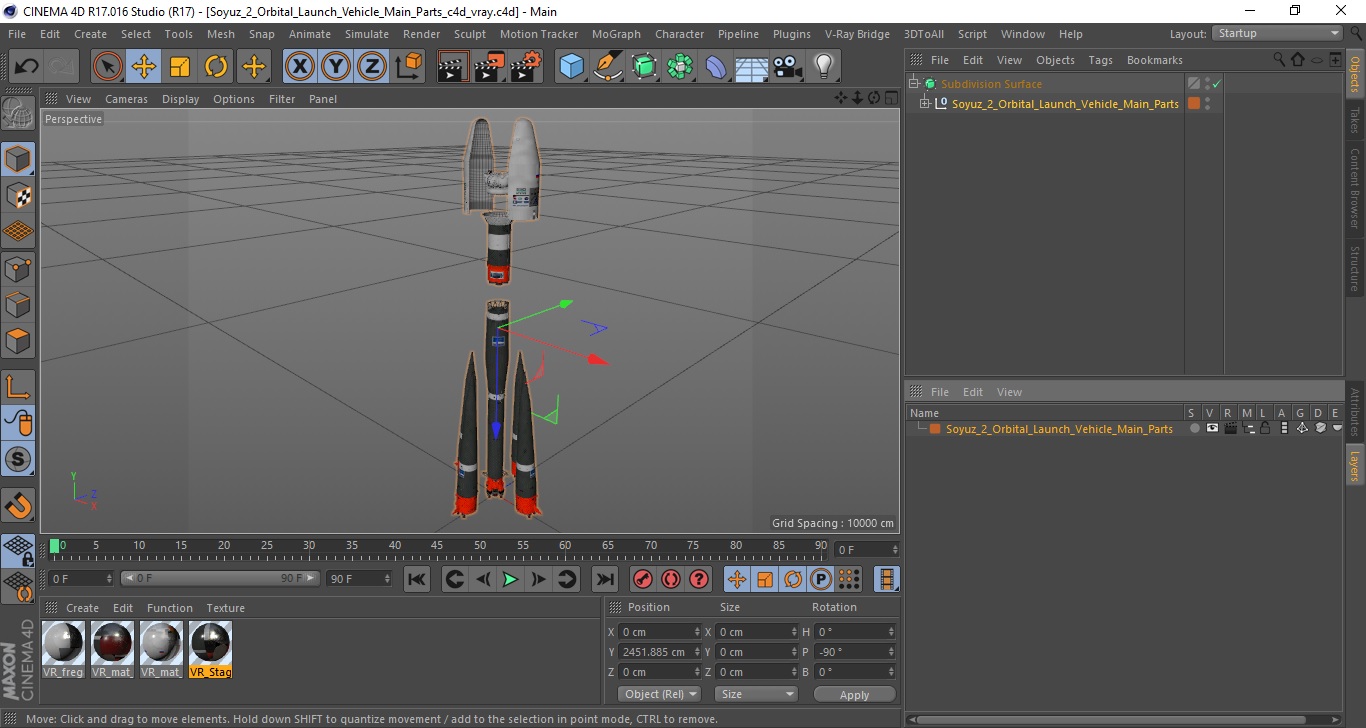This screenshot has width=1366, height=728.
Task: Toggle Snap enable magnet icon
Action: (x=18, y=504)
